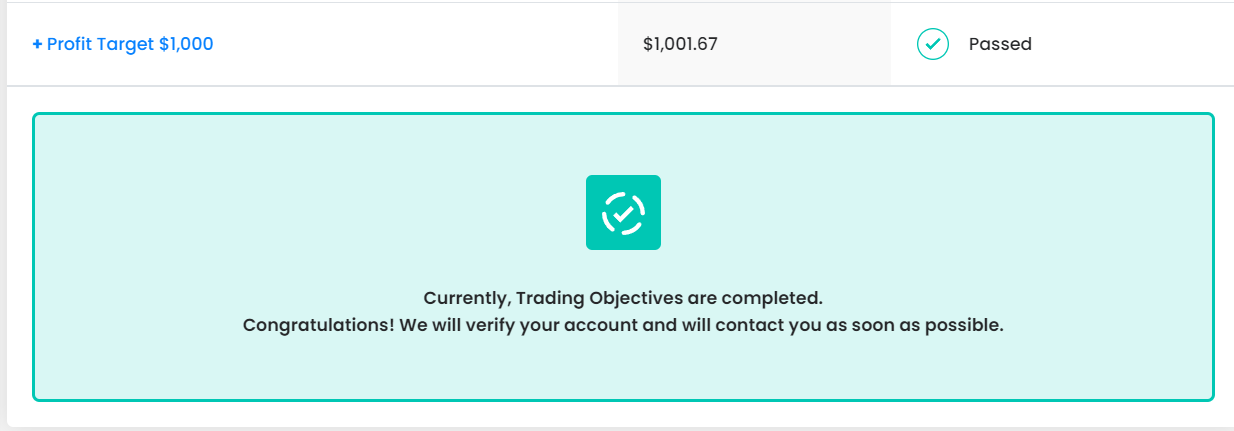Click the teal square dashed-checkmark badge

tap(623, 212)
